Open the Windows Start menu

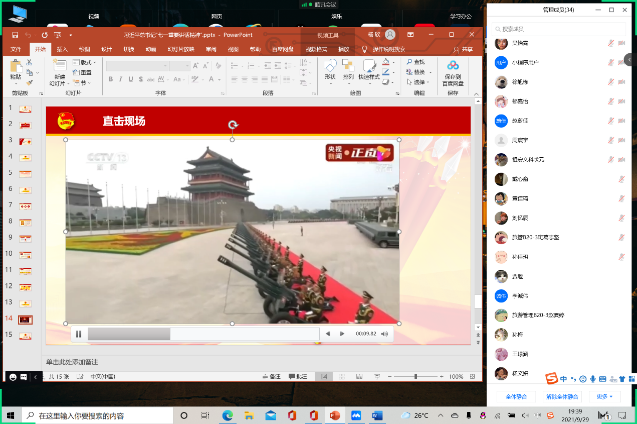11,415
